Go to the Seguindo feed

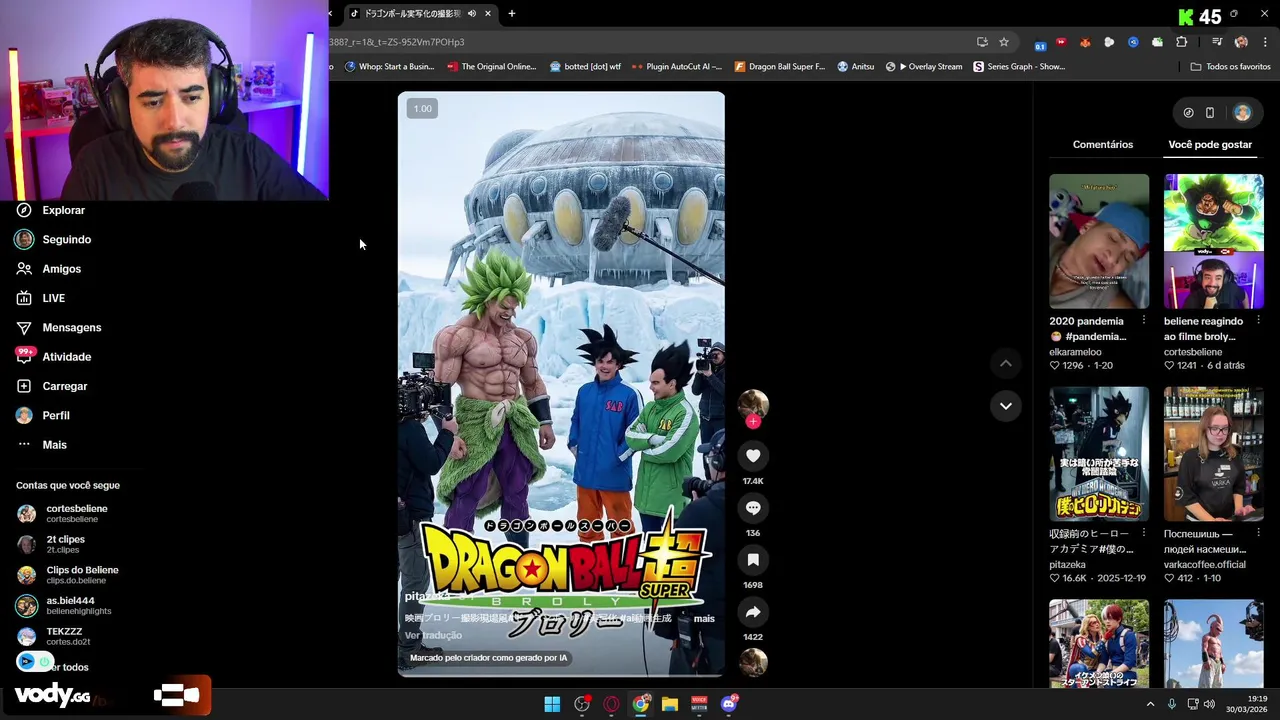[53, 239]
